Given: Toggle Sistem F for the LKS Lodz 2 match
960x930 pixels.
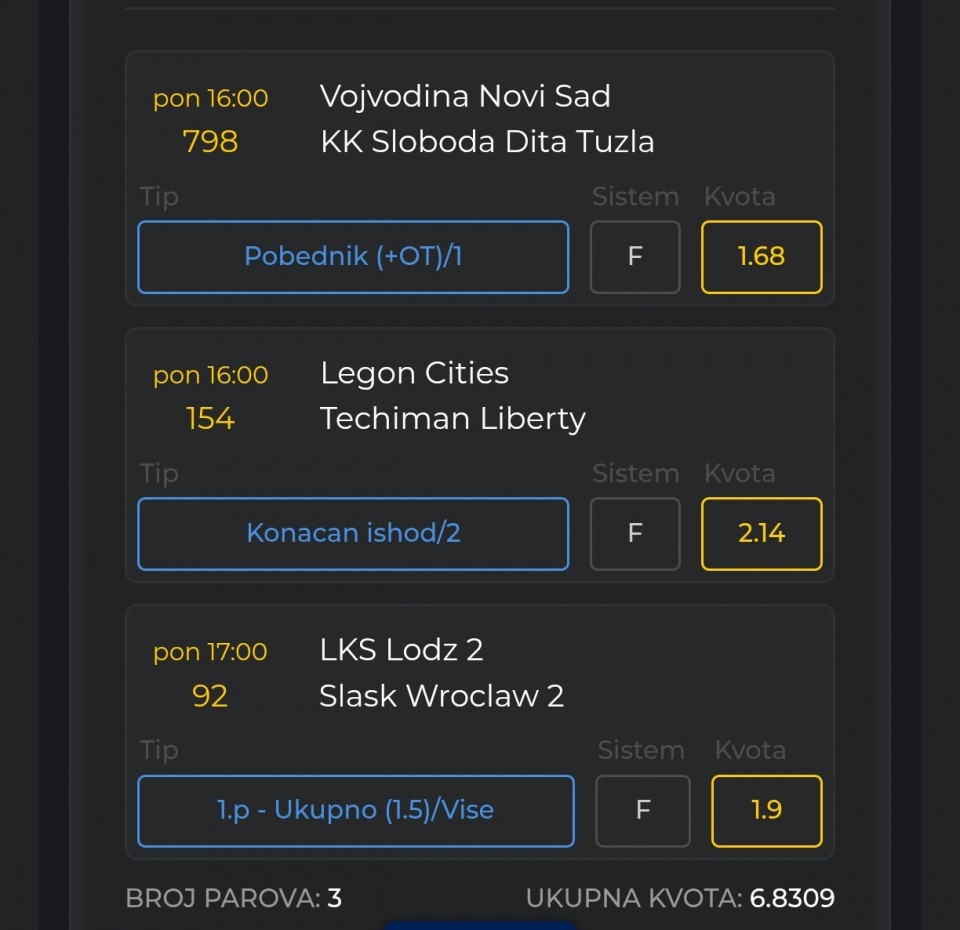Looking at the screenshot, I should (643, 810).
